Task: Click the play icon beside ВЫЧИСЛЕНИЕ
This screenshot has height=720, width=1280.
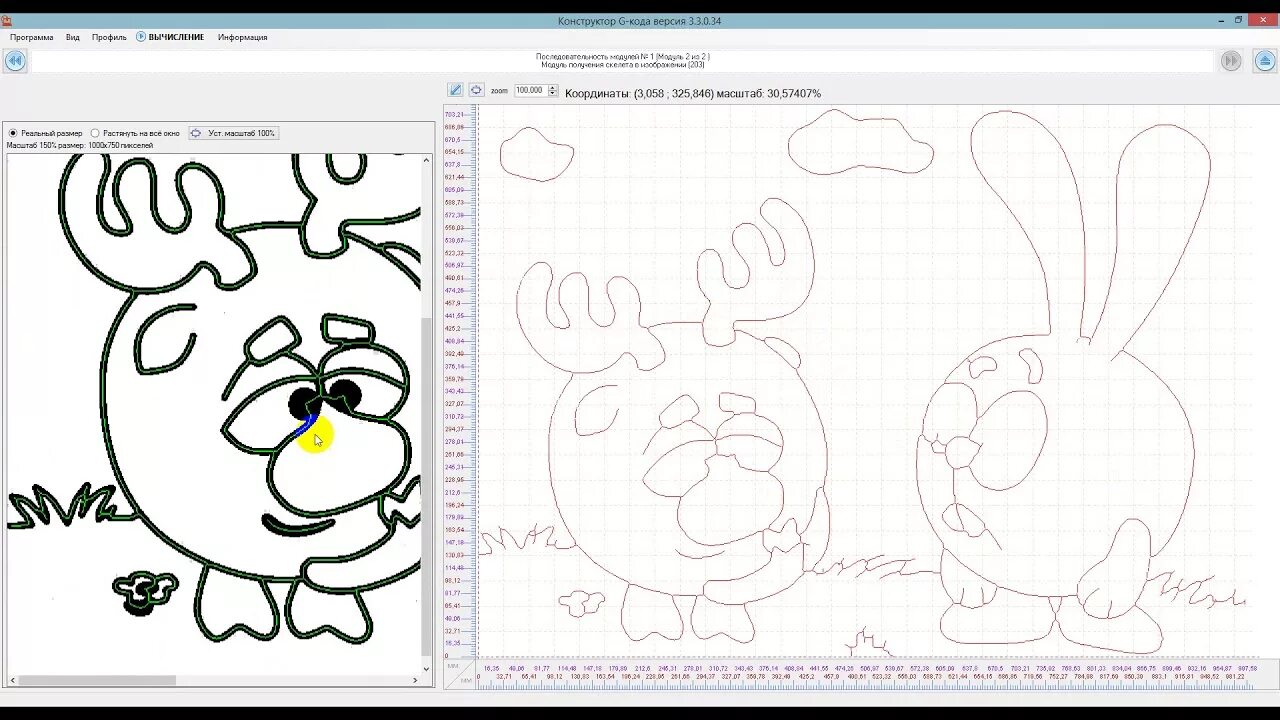Action: pyautogui.click(x=141, y=37)
